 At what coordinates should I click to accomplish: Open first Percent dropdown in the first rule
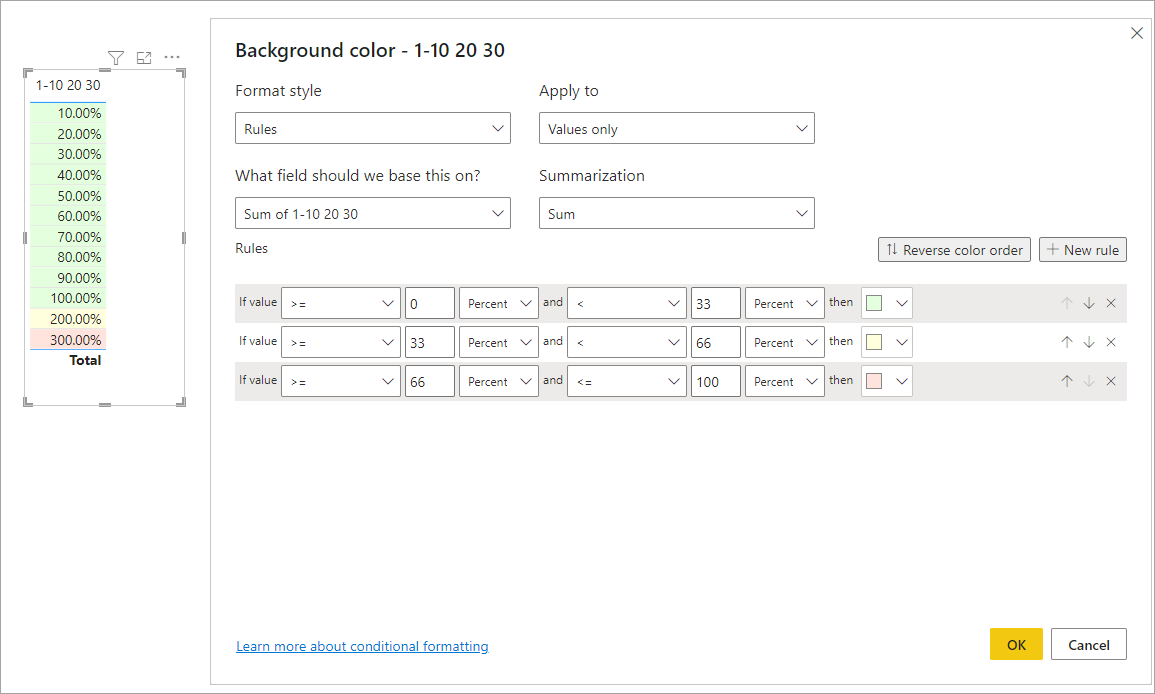(x=499, y=303)
